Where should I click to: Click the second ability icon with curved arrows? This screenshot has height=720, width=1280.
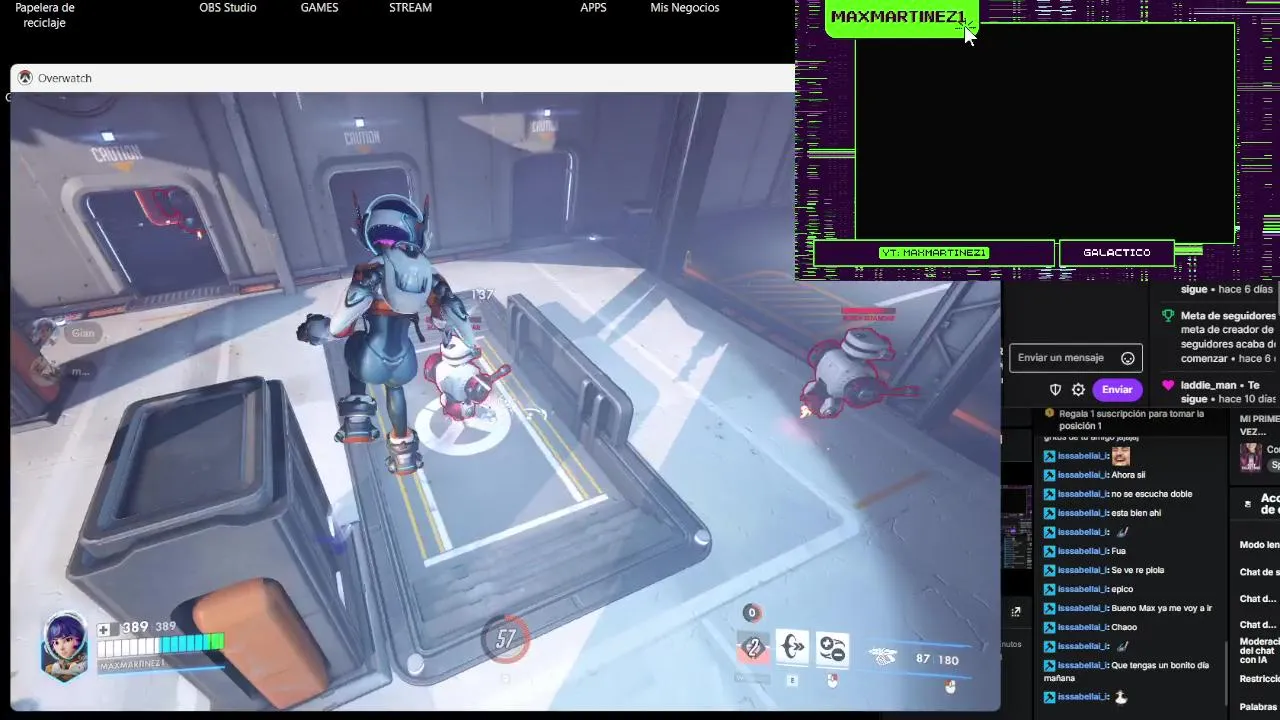pos(792,647)
